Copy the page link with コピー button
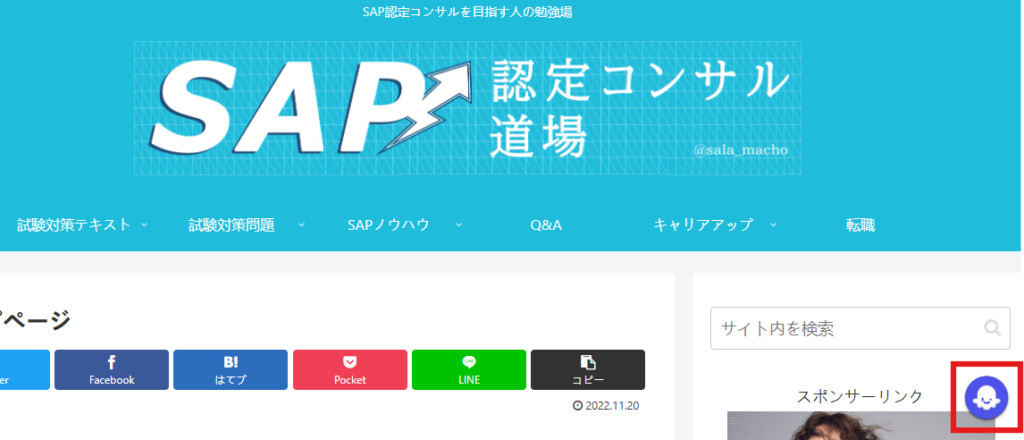This screenshot has height=440, width=1024. click(x=587, y=369)
